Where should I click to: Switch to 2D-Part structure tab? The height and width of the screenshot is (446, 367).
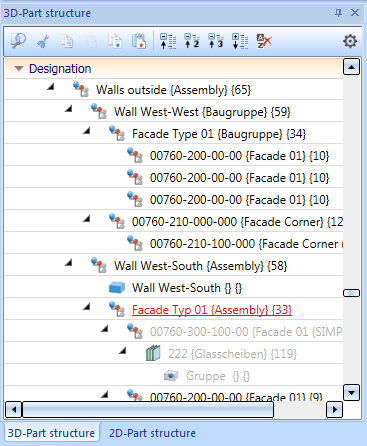pos(152,433)
